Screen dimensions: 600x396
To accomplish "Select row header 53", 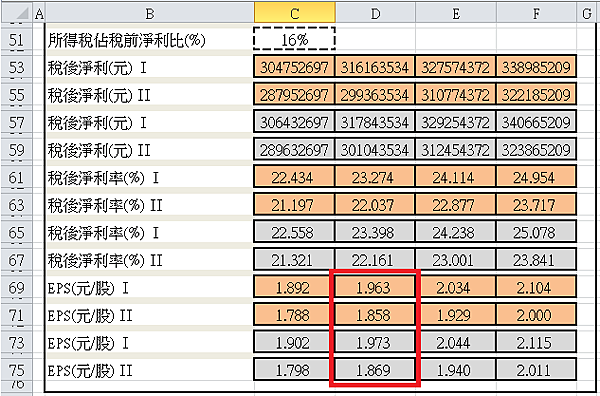I will tap(16, 67).
